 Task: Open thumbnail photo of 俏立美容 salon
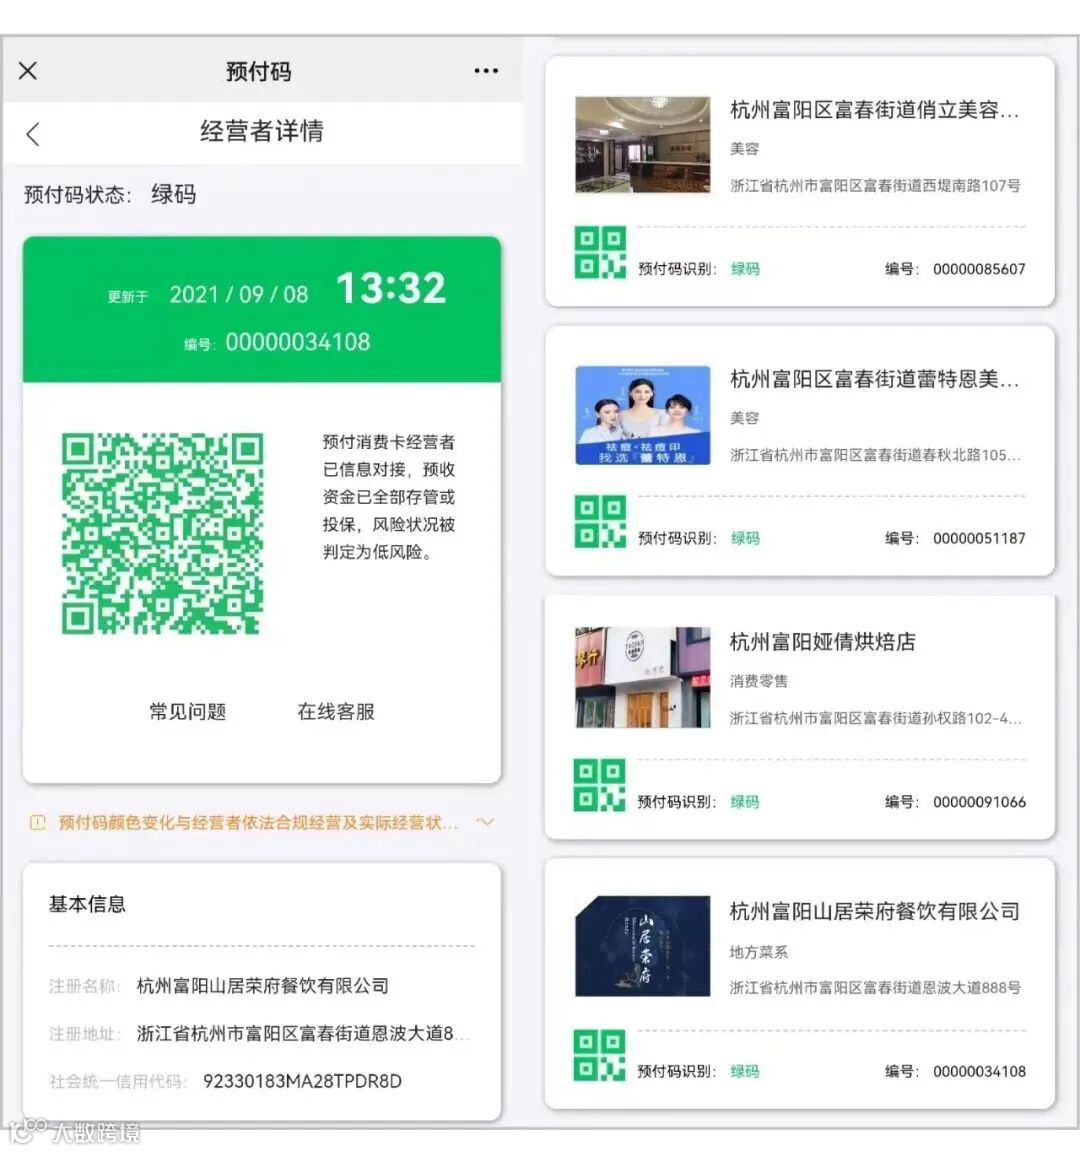point(643,145)
